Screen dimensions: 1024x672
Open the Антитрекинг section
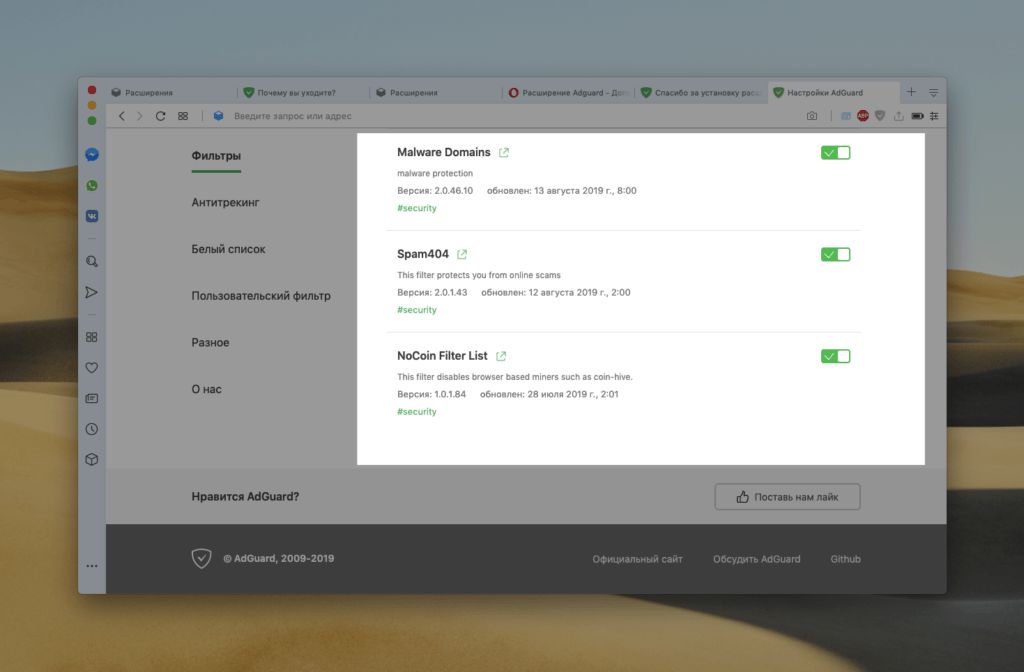pos(225,202)
